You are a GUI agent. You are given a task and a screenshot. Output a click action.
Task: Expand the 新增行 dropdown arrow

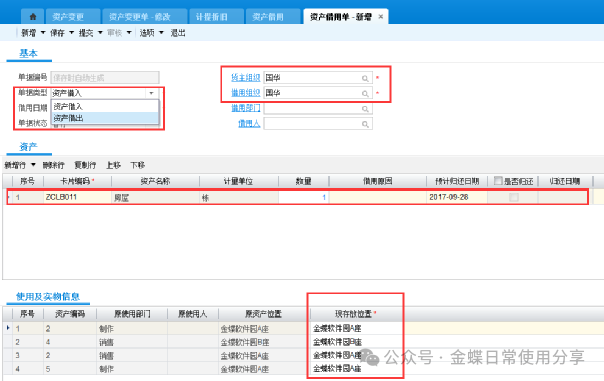pyautogui.click(x=33, y=165)
